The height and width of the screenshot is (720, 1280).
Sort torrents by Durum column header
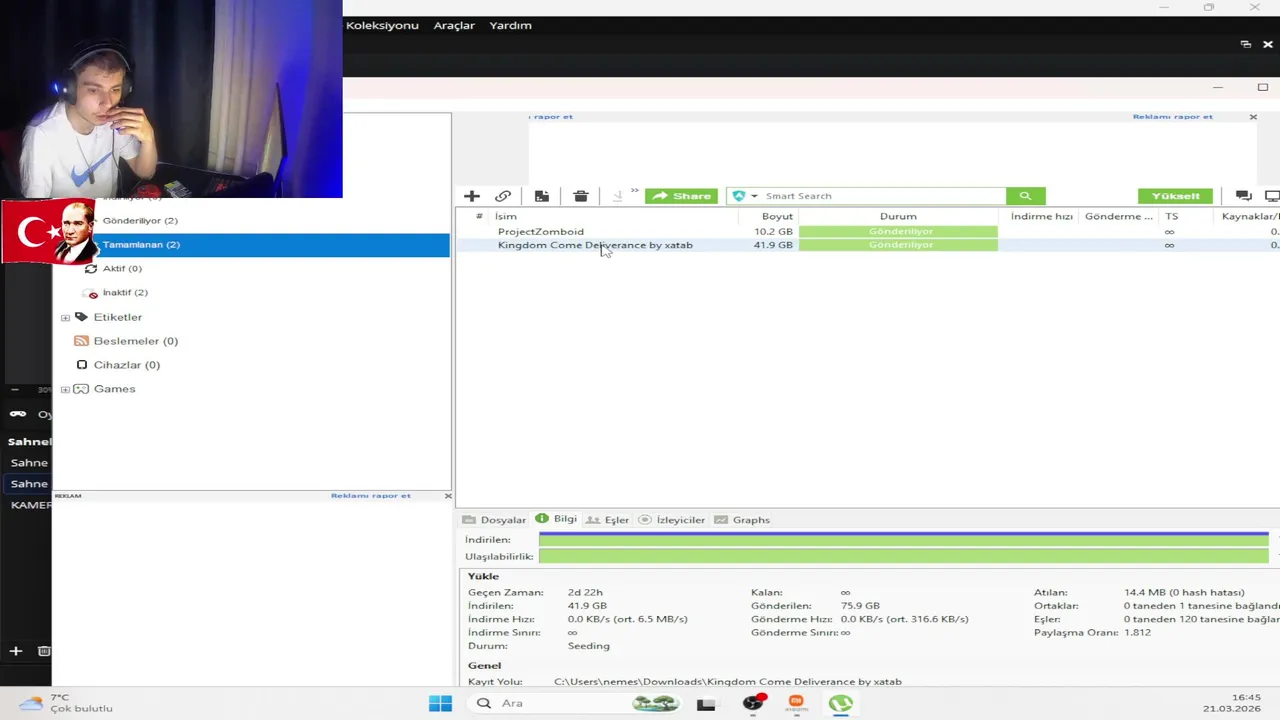click(898, 216)
